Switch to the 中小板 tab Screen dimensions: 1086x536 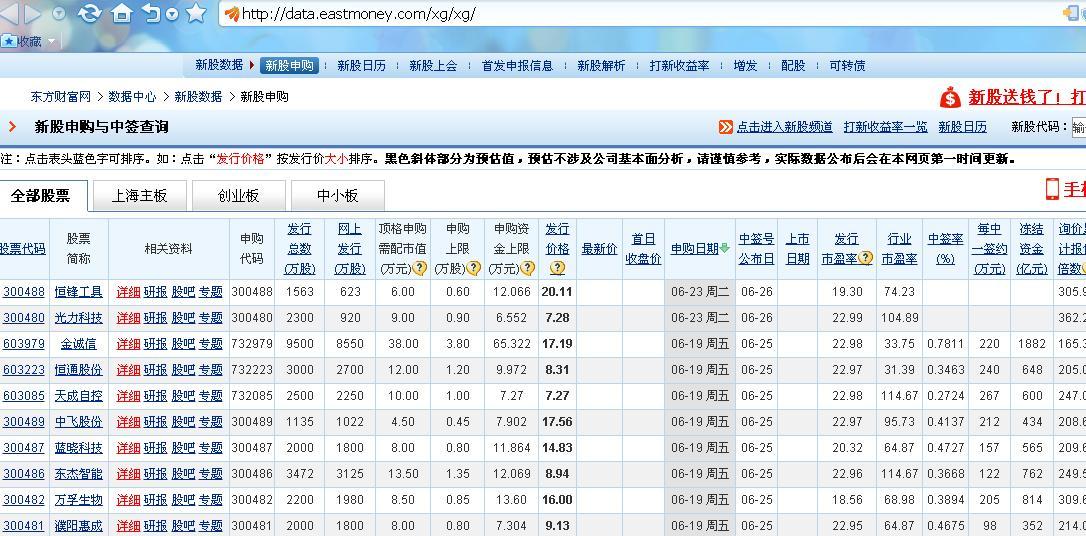pyautogui.click(x=337, y=195)
